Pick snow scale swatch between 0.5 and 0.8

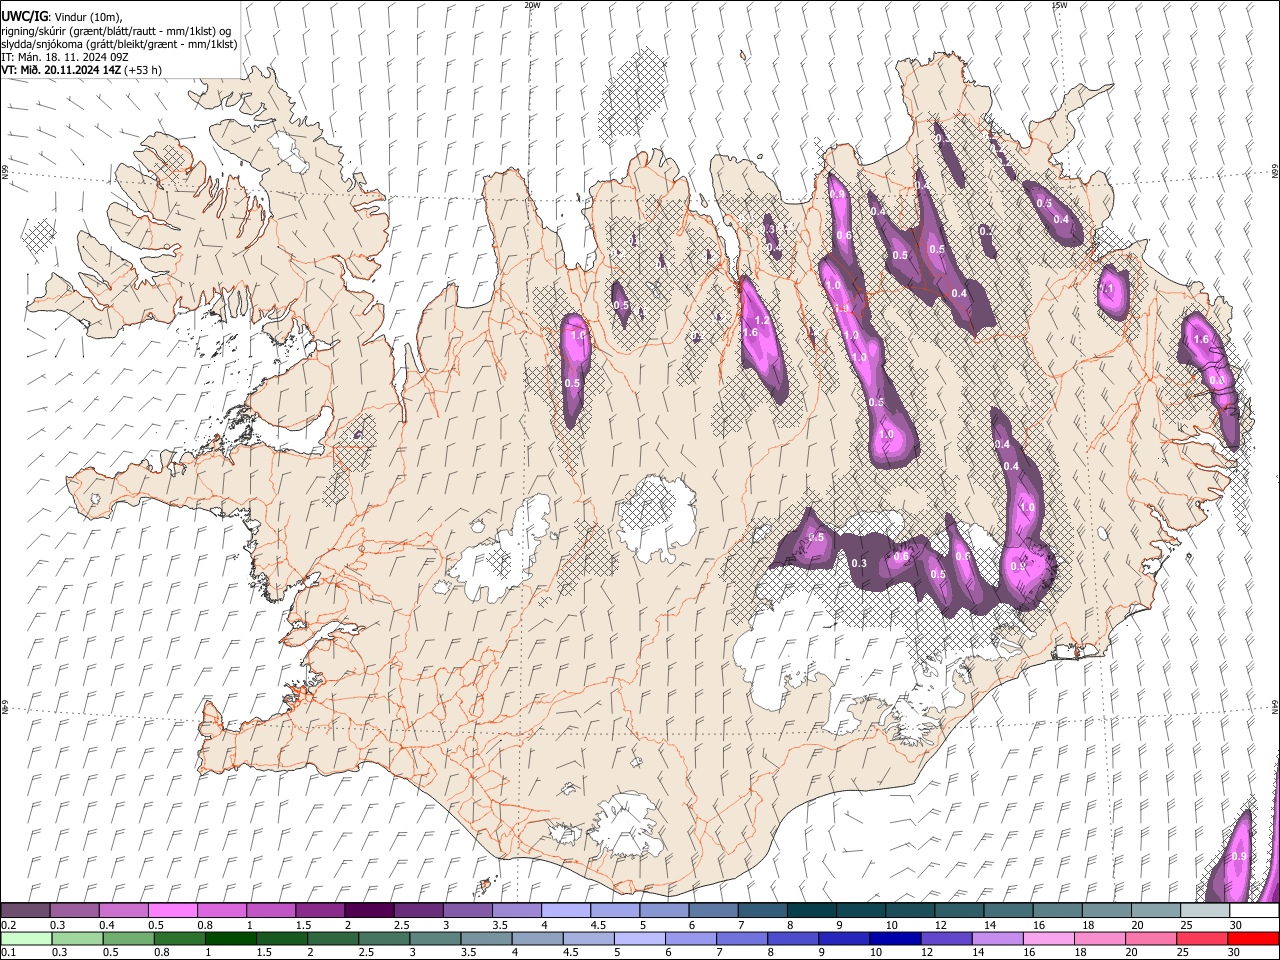click(172, 910)
